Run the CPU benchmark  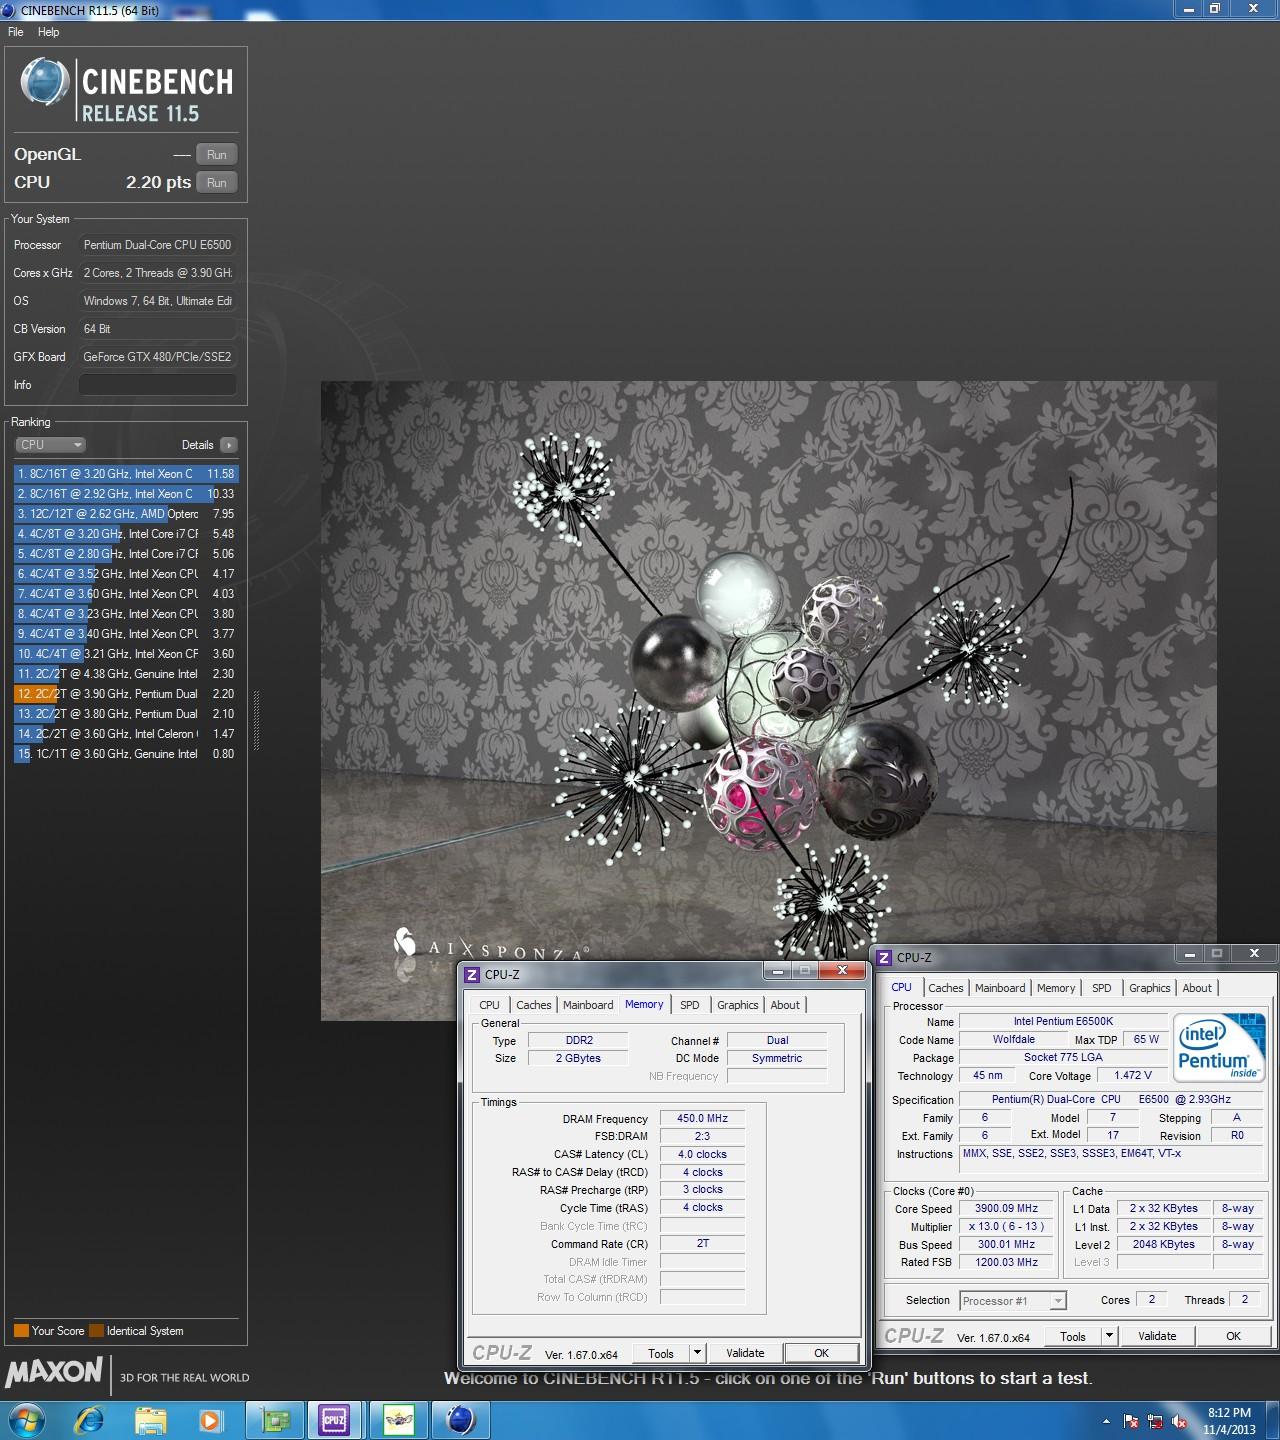point(217,182)
